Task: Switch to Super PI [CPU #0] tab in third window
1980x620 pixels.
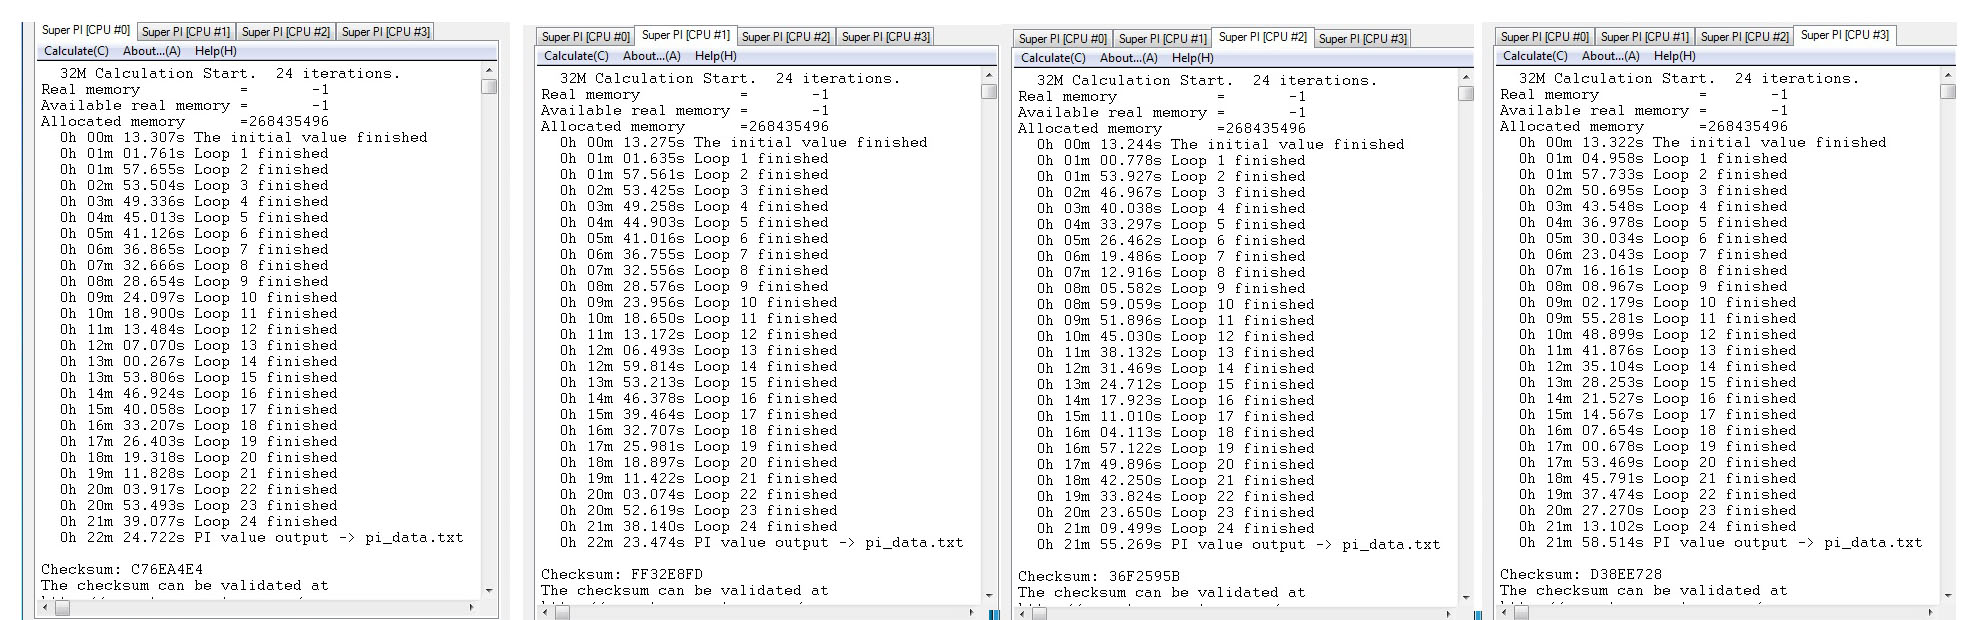Action: 1063,39
